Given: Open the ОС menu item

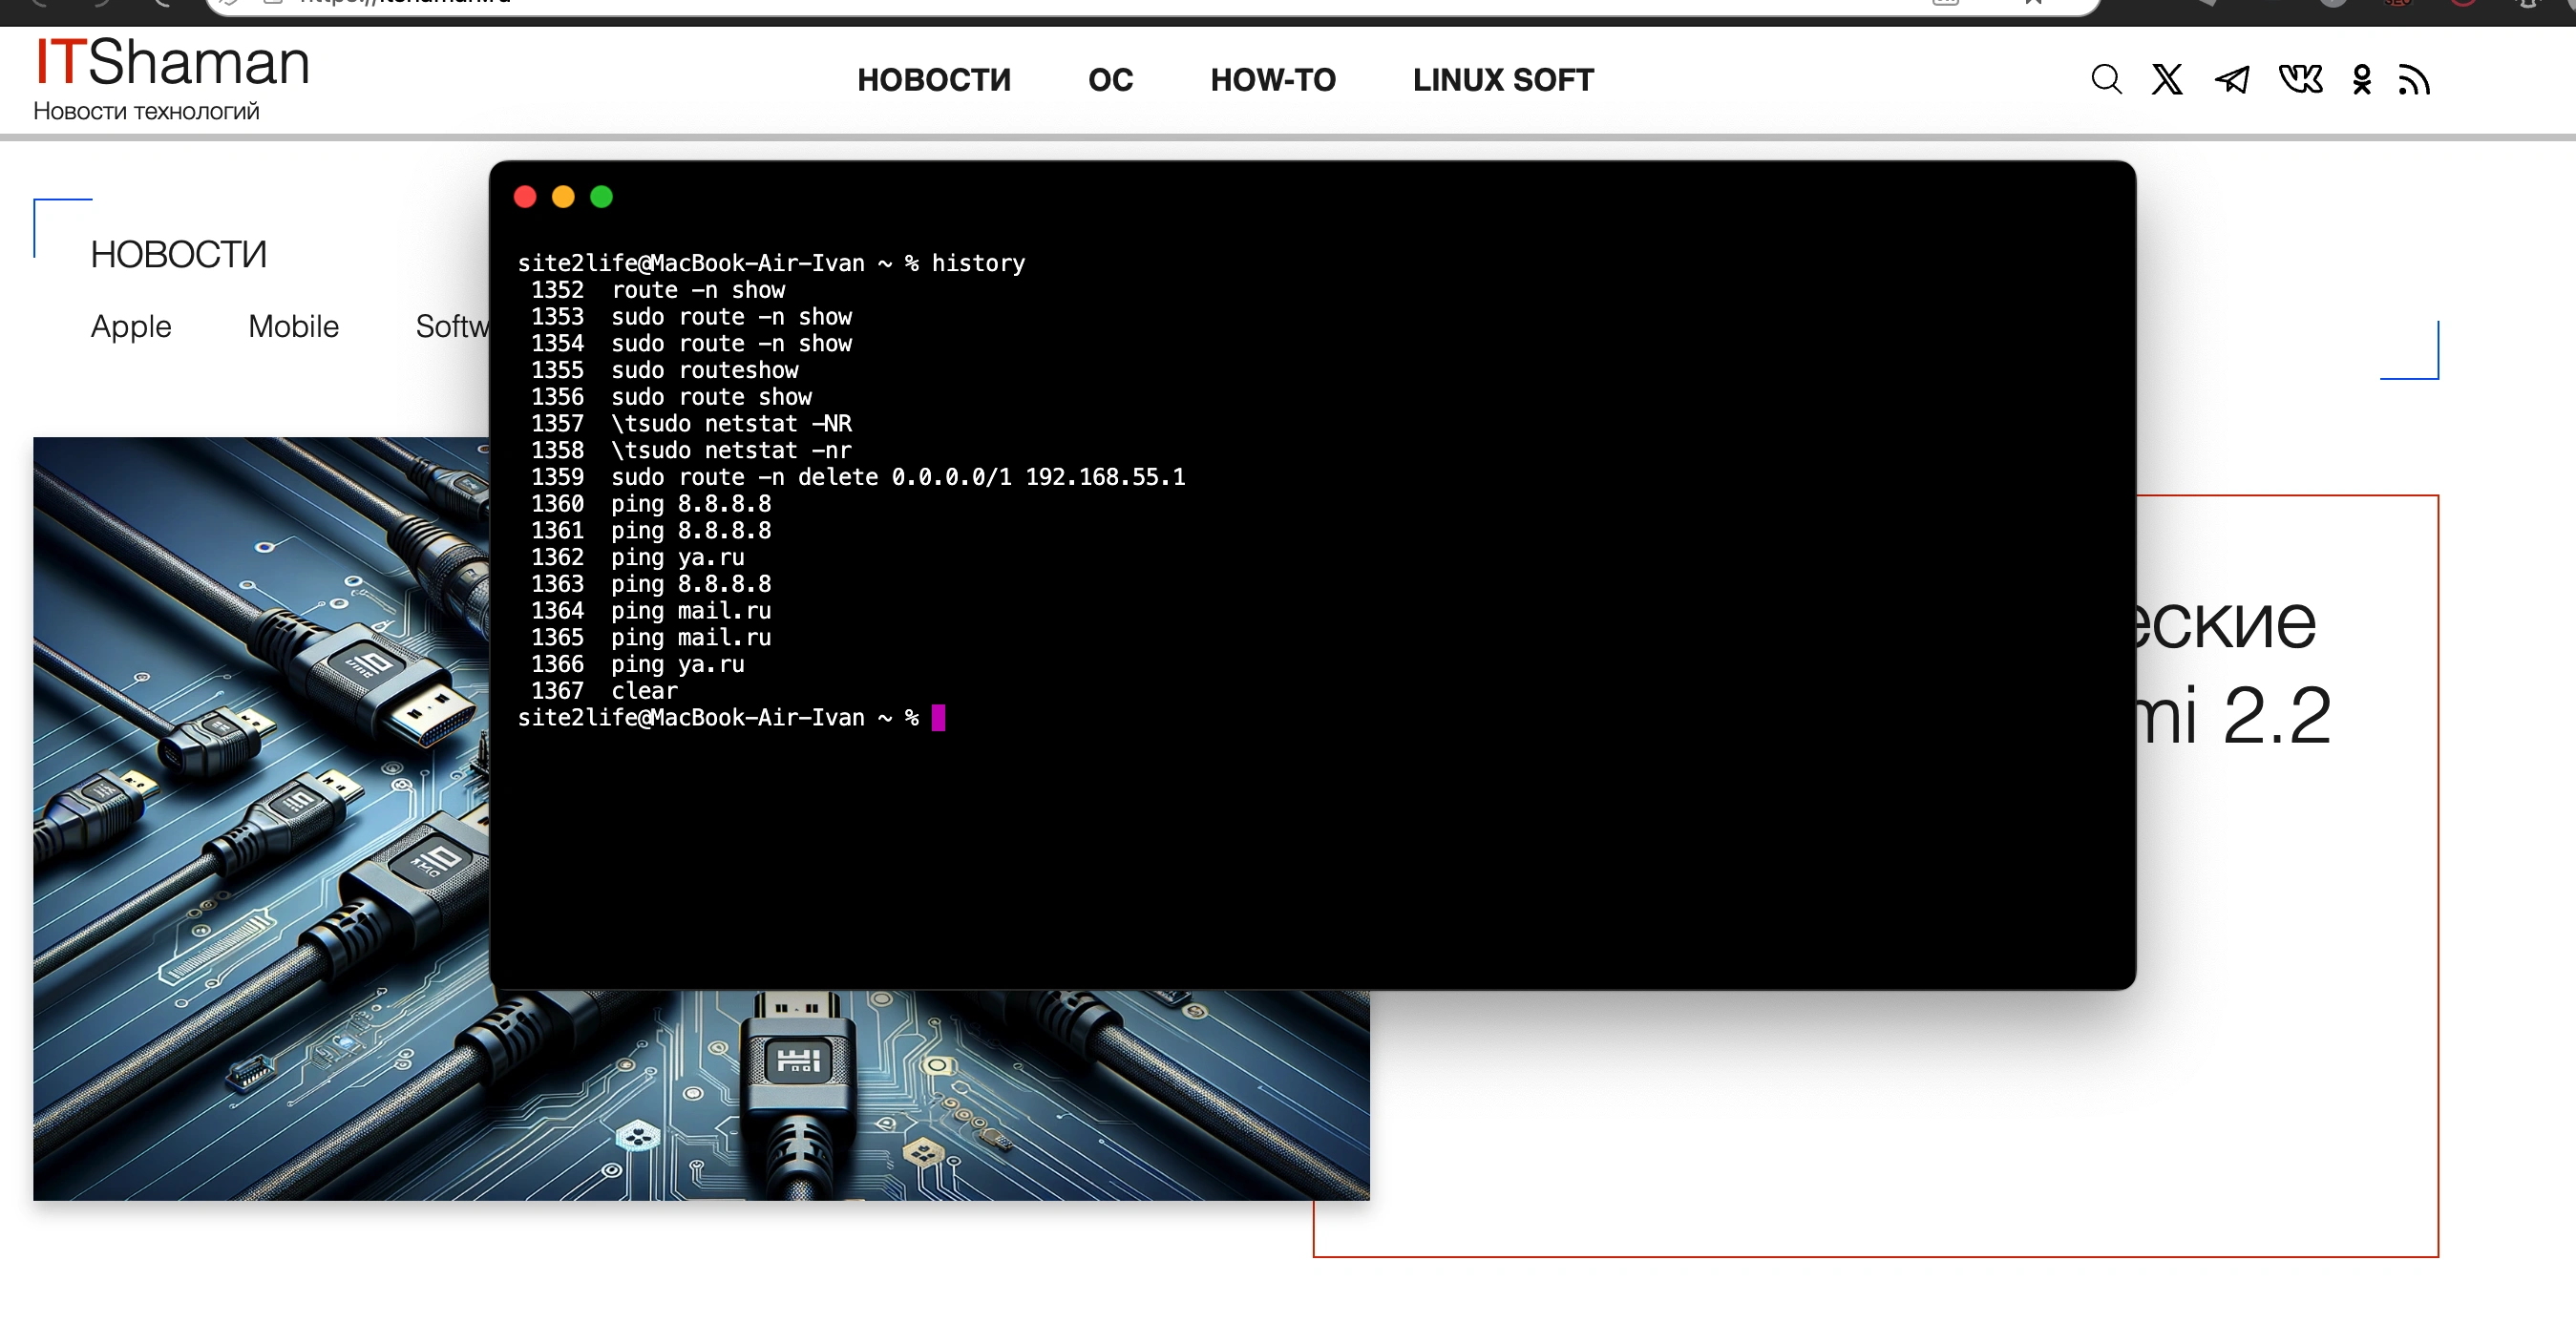Looking at the screenshot, I should pos(1110,80).
